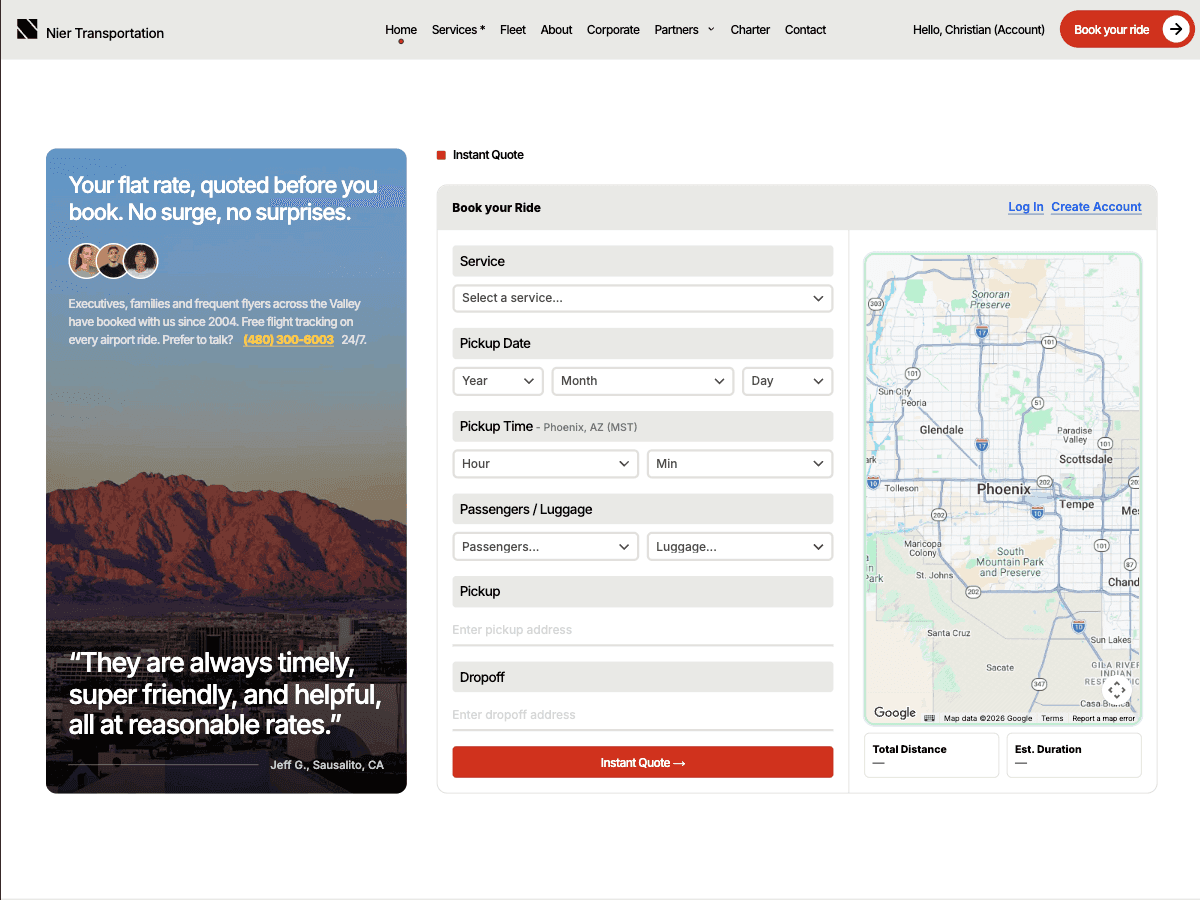Open the Services menu item
The height and width of the screenshot is (900, 1200).
[x=458, y=30]
